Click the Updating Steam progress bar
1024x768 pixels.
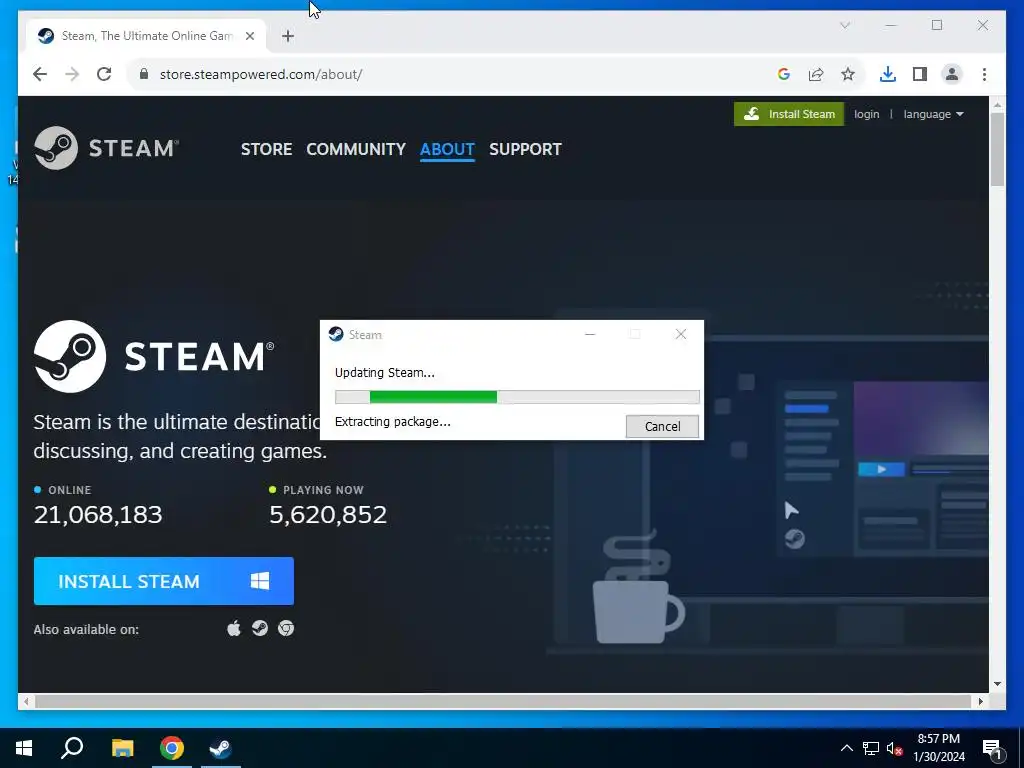pos(517,397)
